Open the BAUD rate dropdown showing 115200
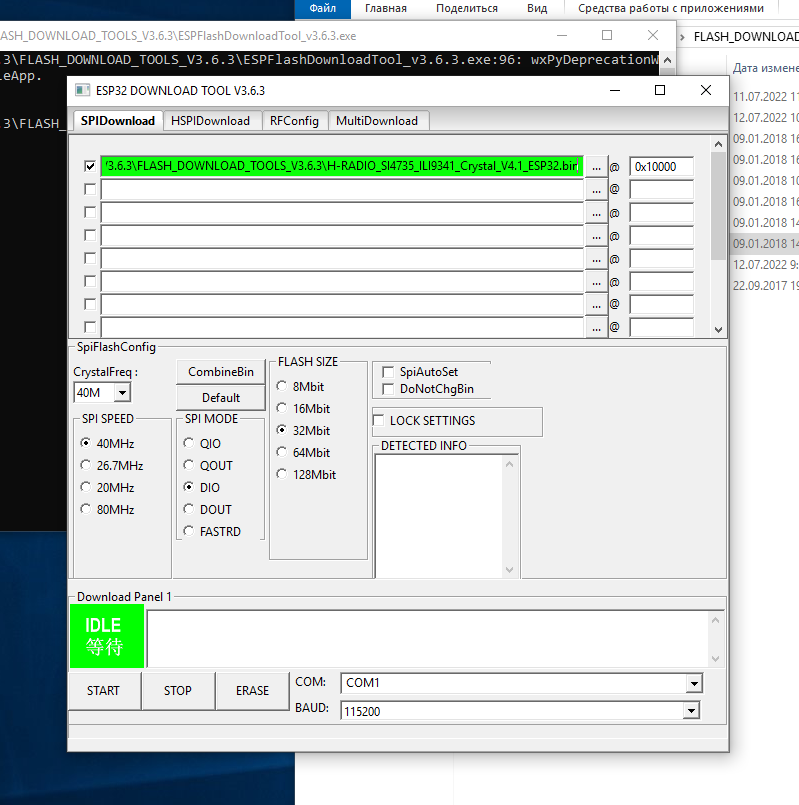The image size is (799, 805). 691,711
